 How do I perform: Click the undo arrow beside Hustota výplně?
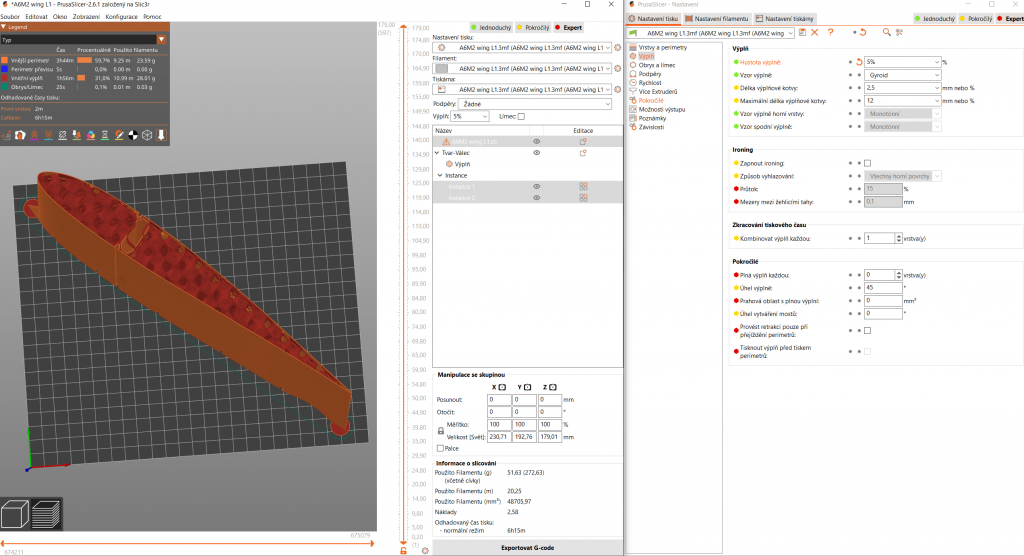[859, 62]
